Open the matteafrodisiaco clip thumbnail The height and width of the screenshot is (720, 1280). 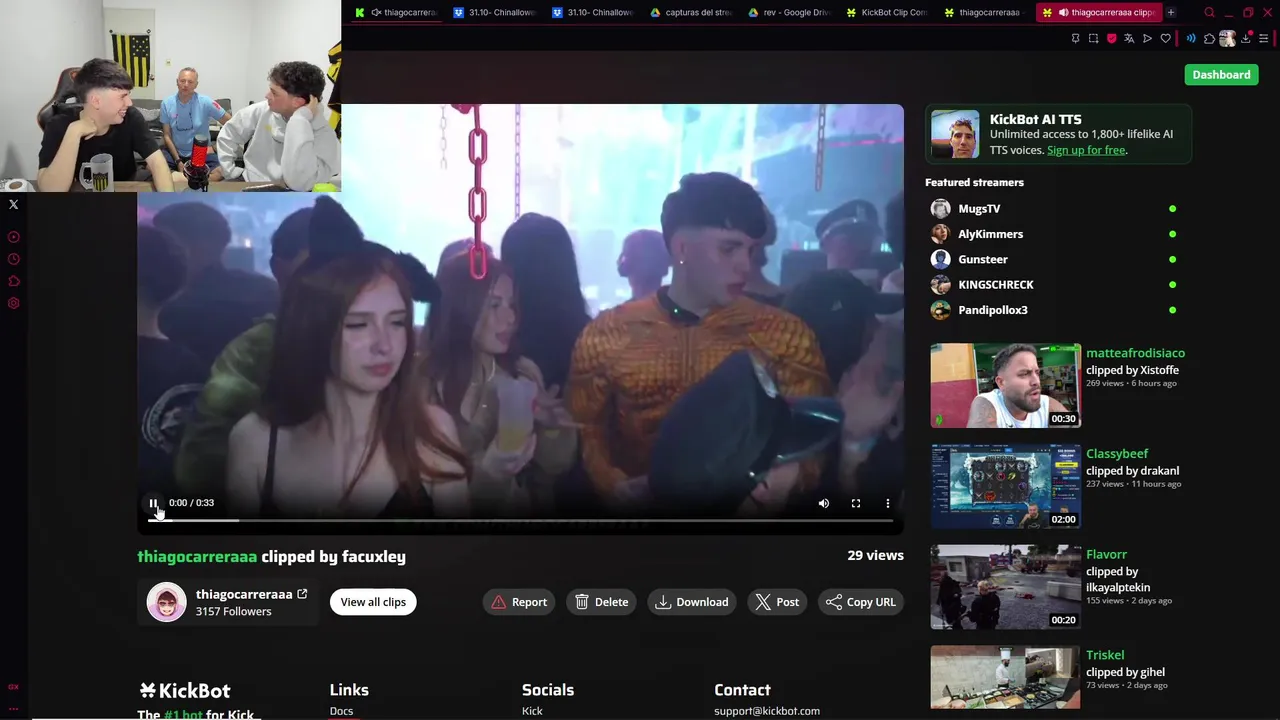tap(1005, 386)
